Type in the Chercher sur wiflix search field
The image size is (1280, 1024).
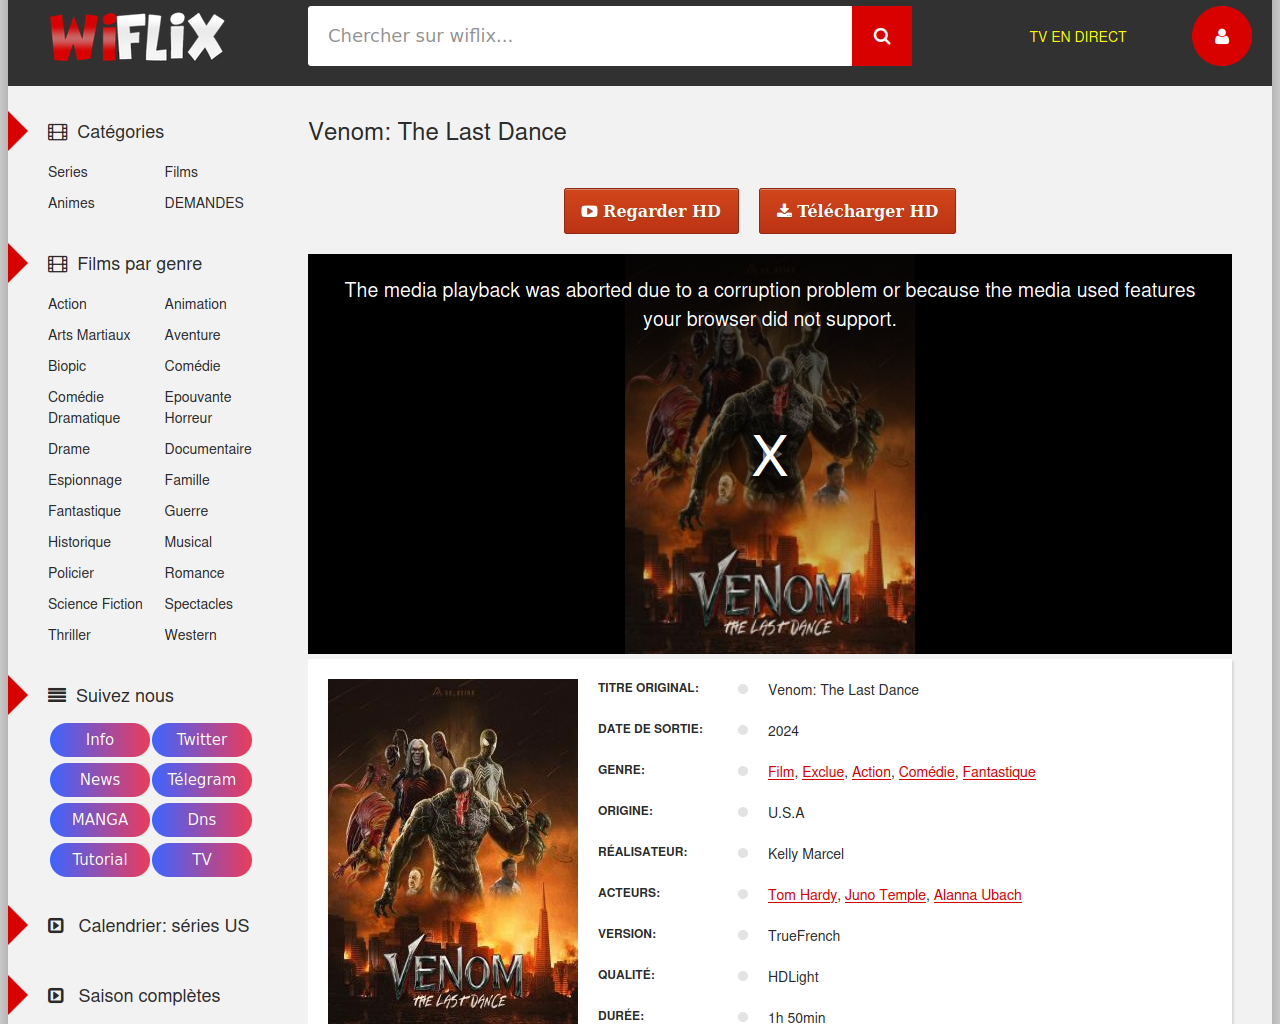click(x=580, y=36)
